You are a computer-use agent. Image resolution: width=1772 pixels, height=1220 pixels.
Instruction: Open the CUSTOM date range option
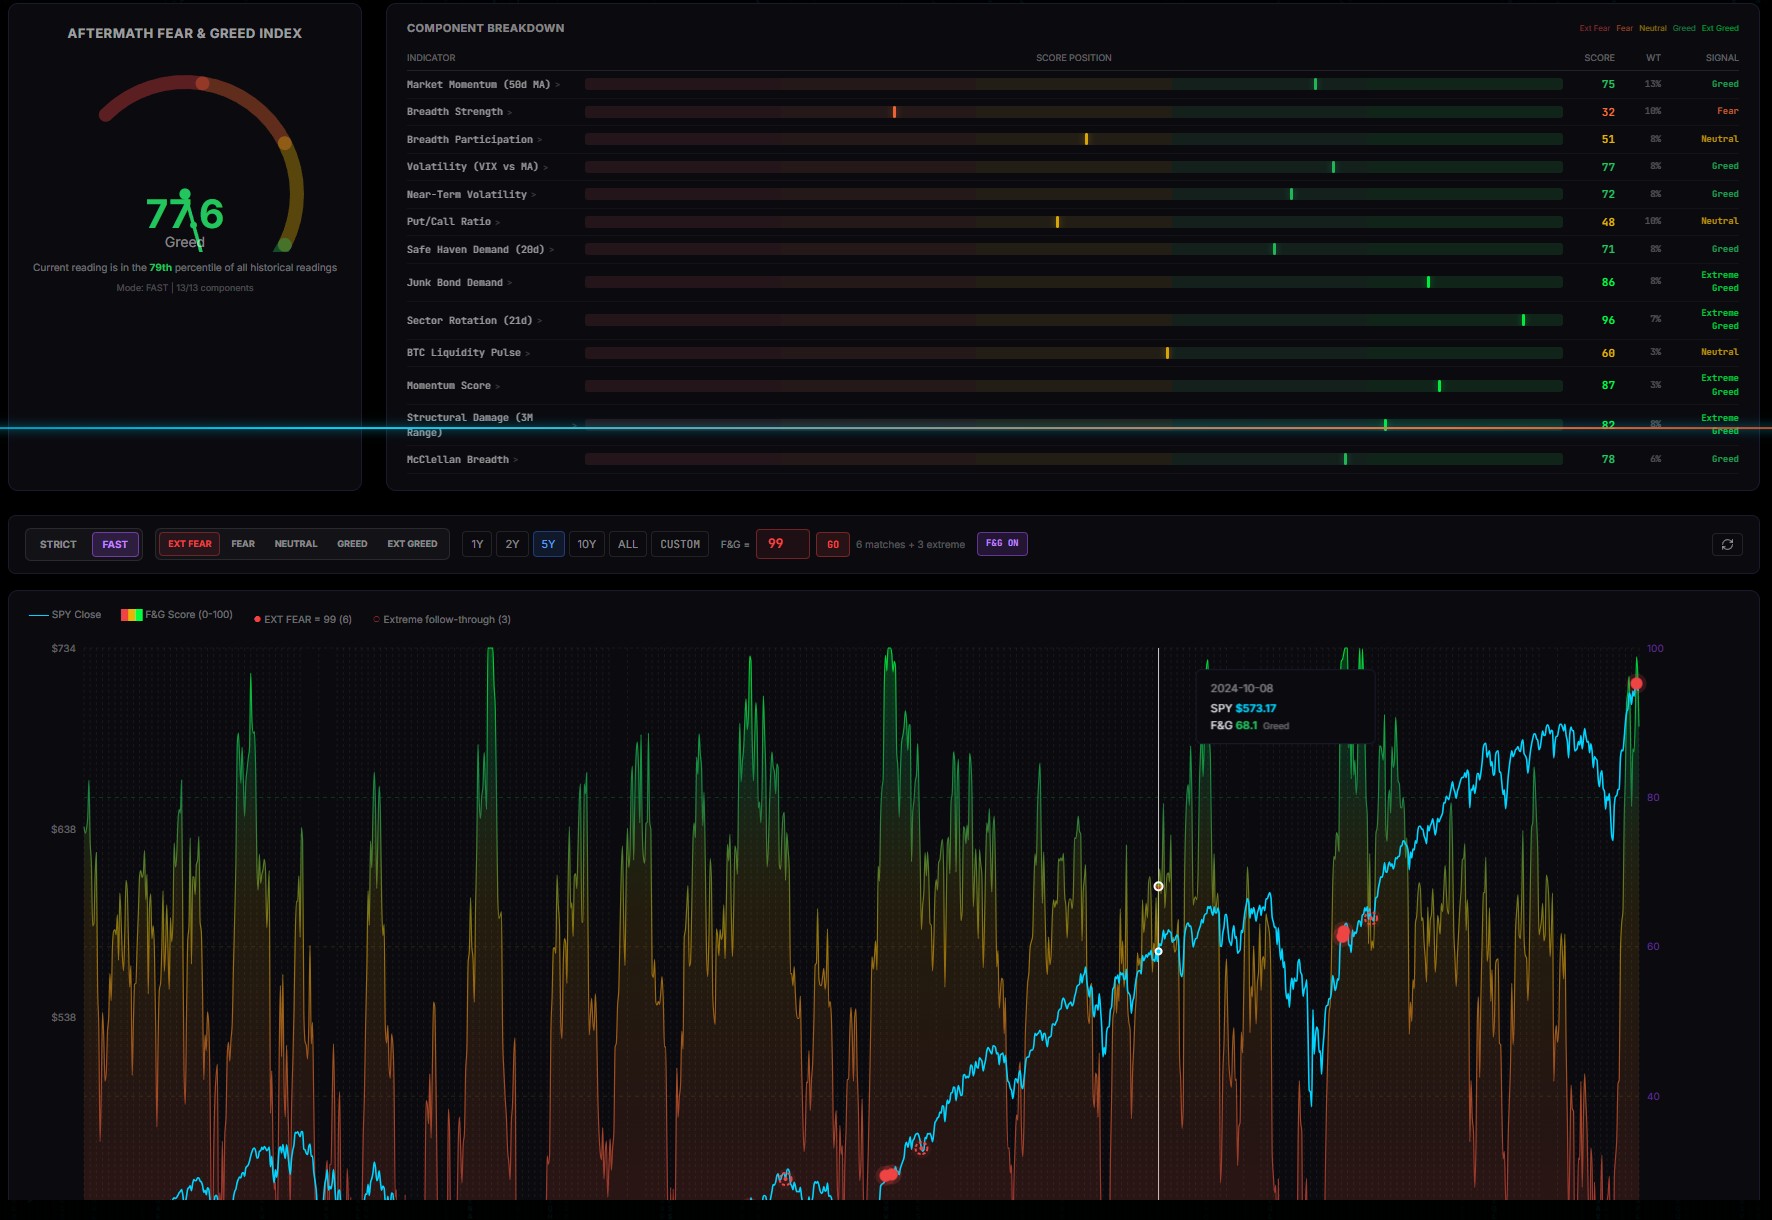tap(680, 544)
